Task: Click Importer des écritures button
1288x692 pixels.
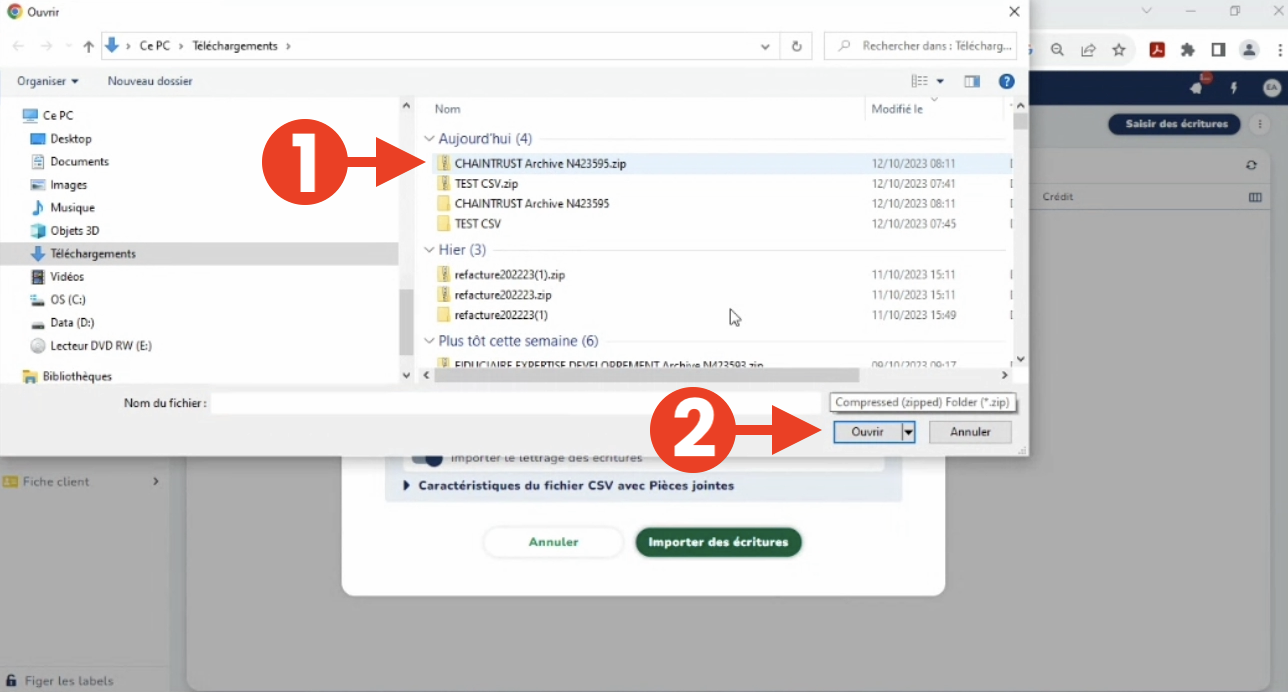Action: tap(718, 542)
